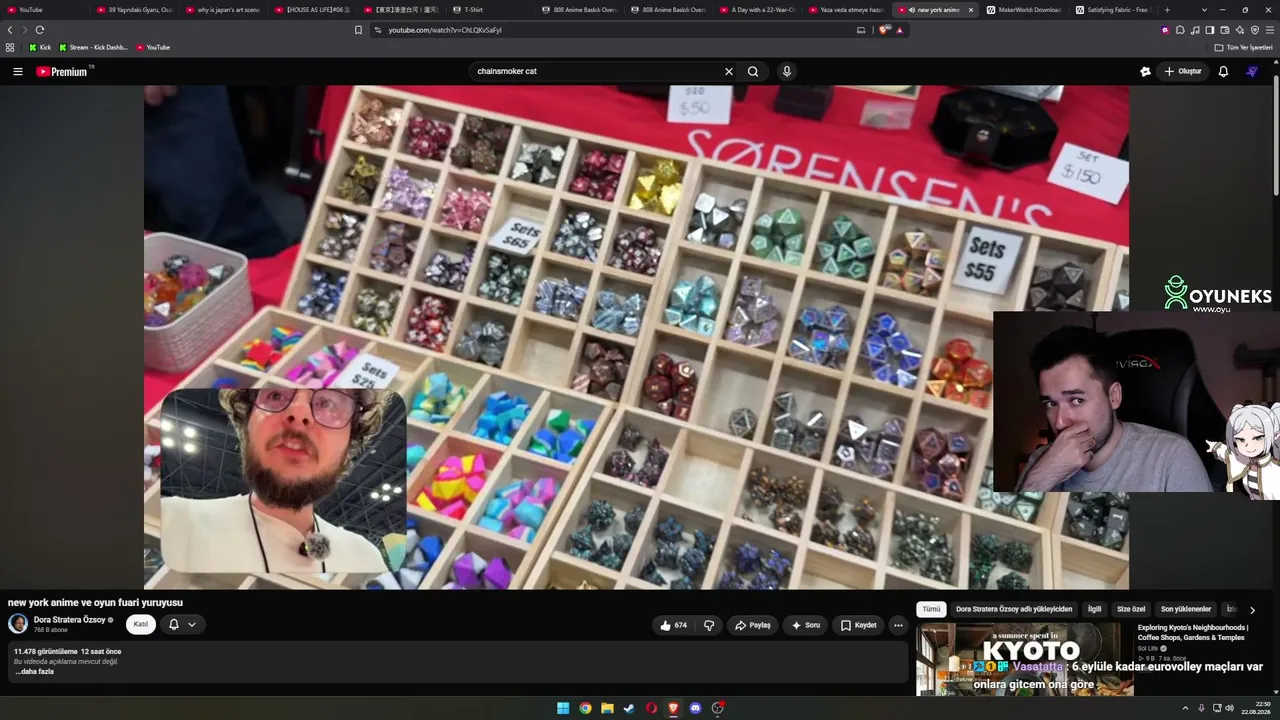Open Brave Leo AI sparkle icon
1280x720 pixels.
coord(1240,30)
